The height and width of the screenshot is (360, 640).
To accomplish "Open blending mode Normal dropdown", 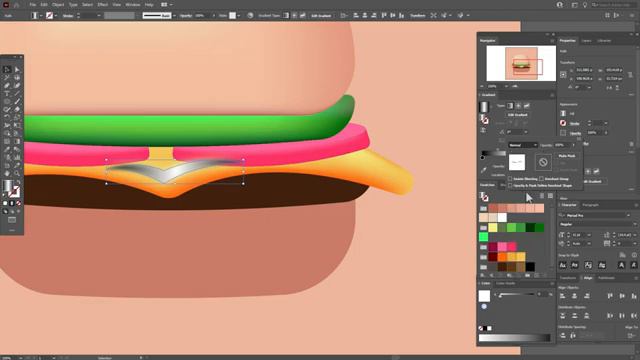I will point(522,145).
